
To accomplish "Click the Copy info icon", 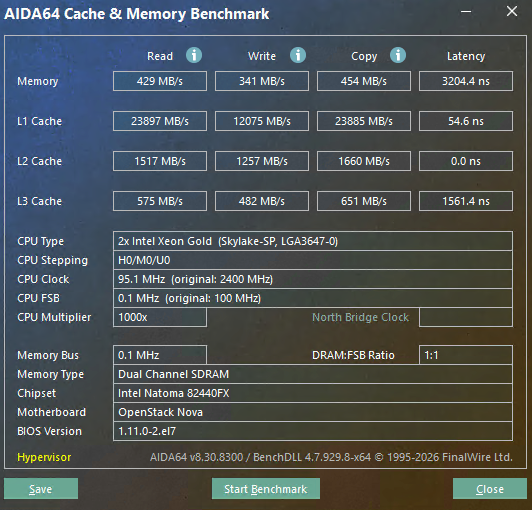I will click(398, 55).
